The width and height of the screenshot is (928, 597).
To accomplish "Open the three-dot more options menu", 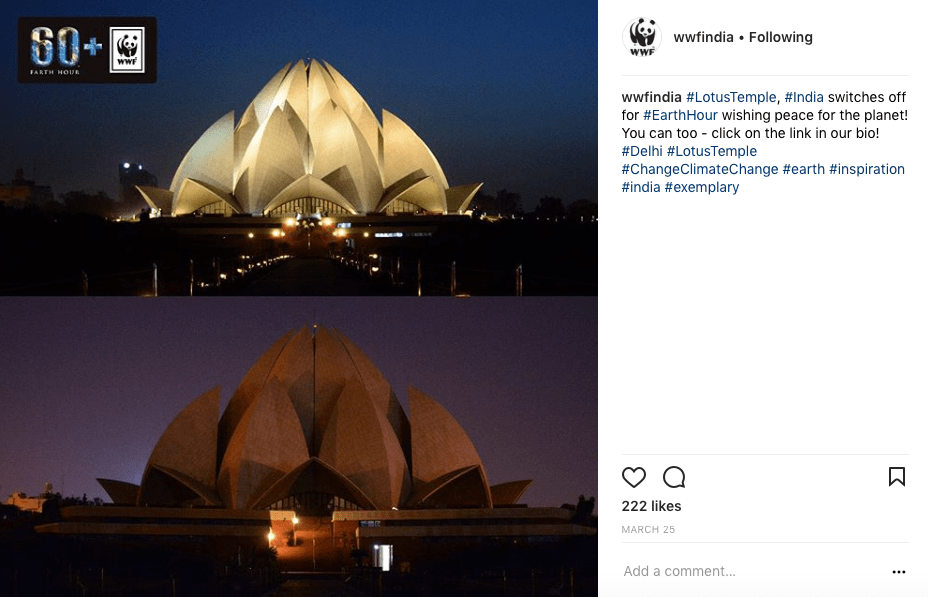I will tap(898, 572).
